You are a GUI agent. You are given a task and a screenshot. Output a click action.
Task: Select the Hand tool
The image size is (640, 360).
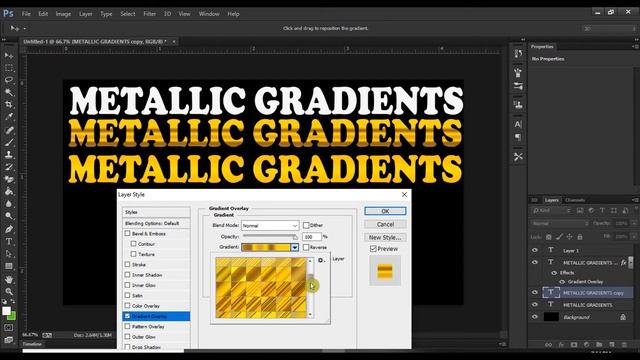coord(9,280)
